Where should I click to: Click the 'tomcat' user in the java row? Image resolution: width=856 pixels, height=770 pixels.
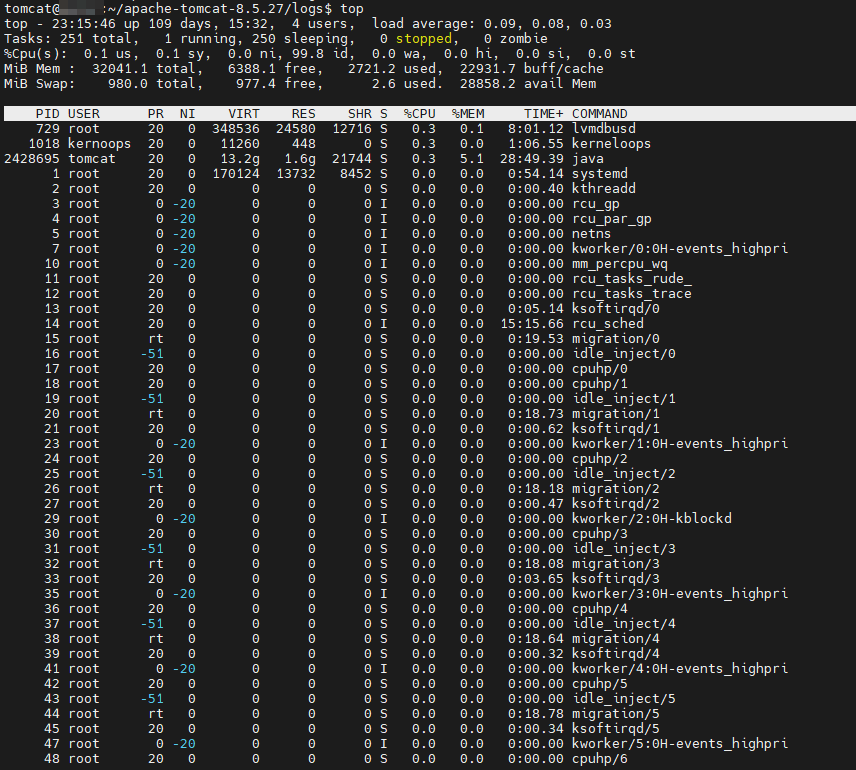(x=92, y=159)
